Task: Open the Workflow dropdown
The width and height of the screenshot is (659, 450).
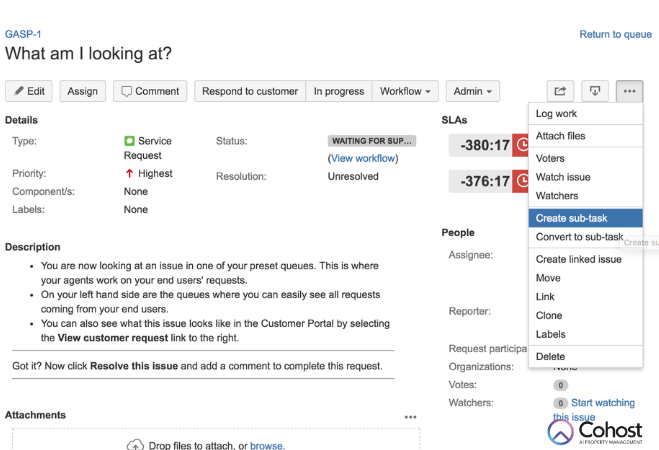Action: (x=405, y=91)
